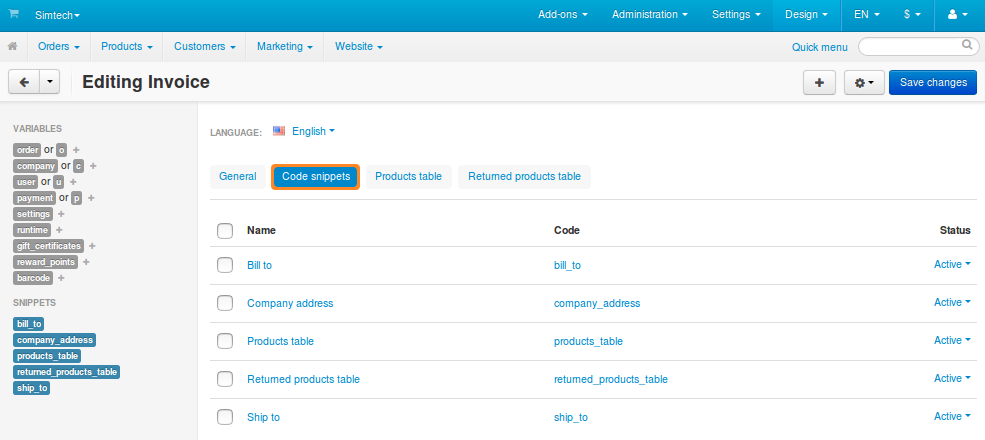985x440 pixels.
Task: Open the Customers menu
Action: click(x=205, y=47)
